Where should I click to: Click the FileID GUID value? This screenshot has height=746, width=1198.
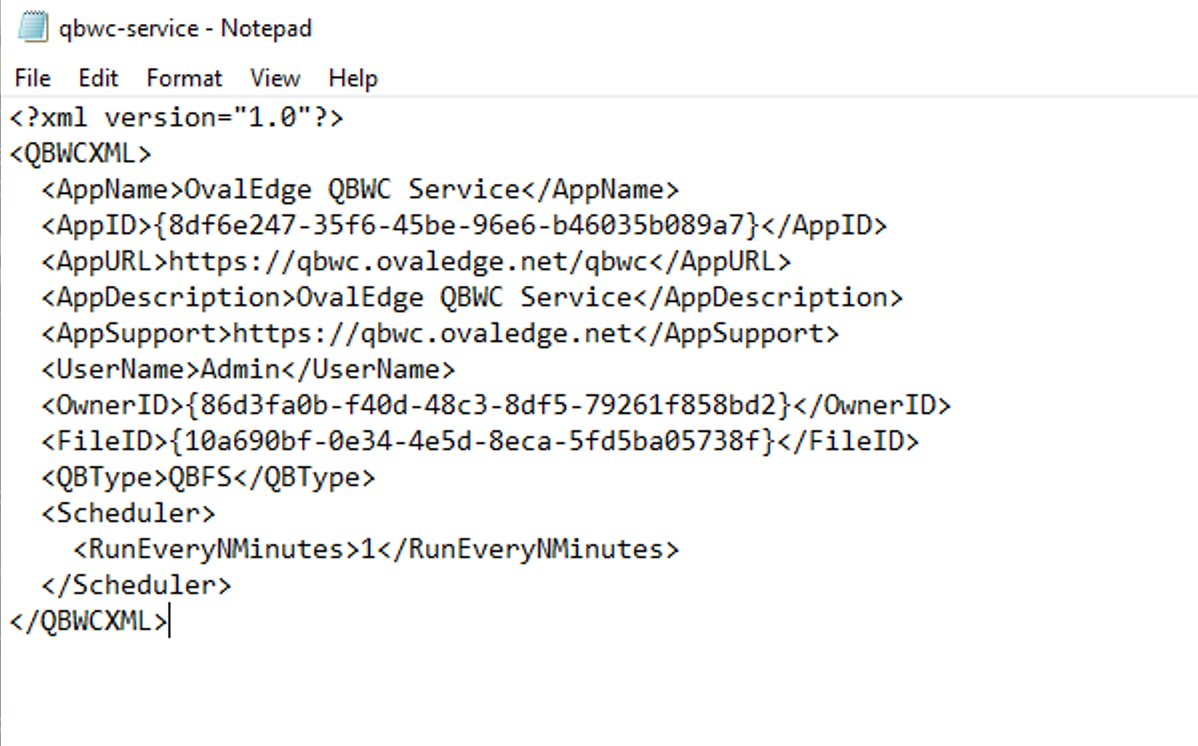point(465,442)
